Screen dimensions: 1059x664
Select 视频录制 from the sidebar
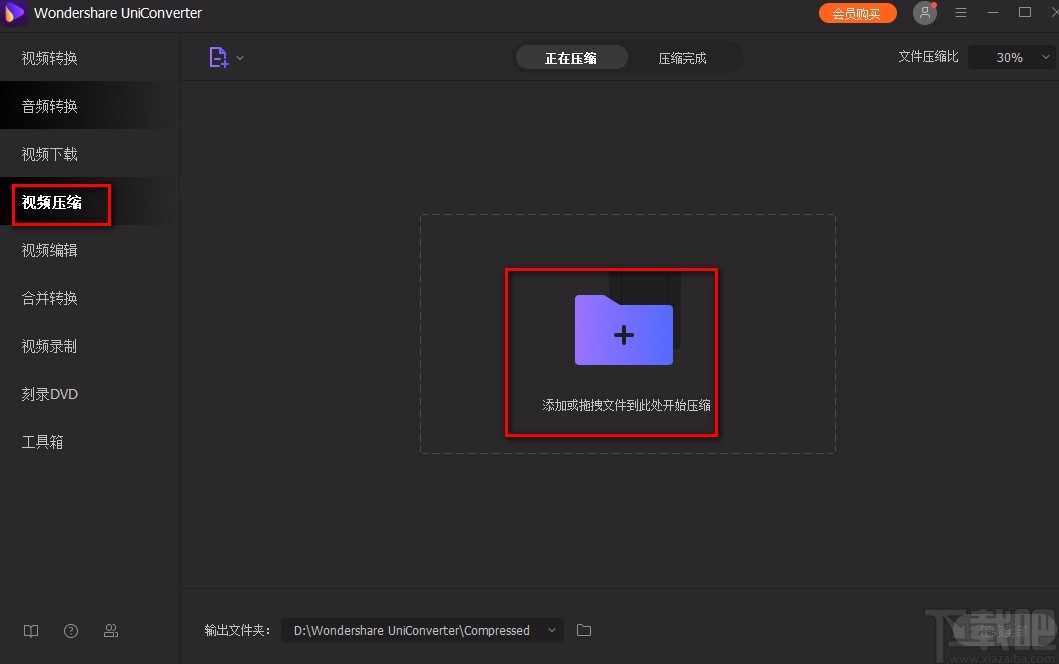tap(49, 345)
